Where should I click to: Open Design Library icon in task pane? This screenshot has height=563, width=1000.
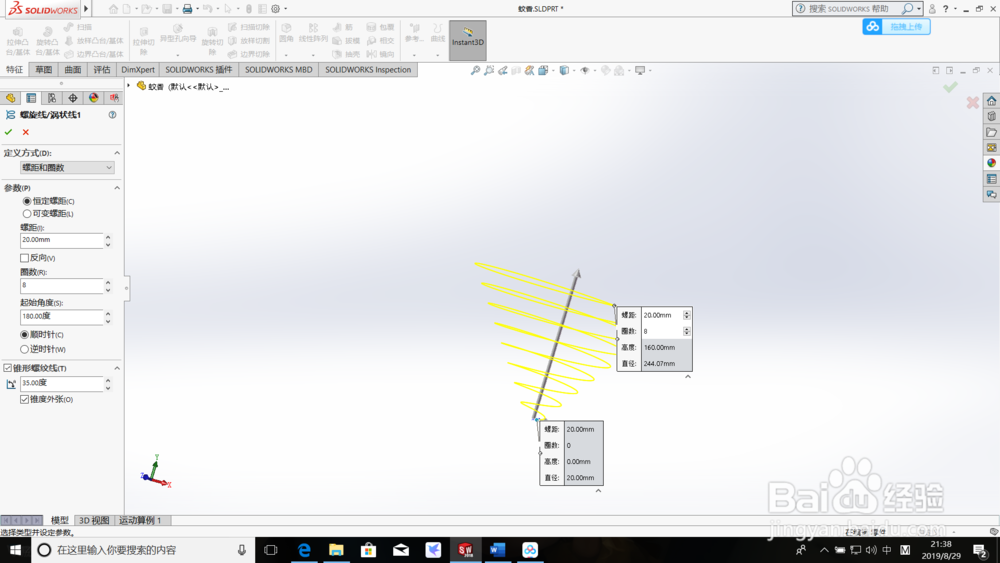tap(991, 116)
